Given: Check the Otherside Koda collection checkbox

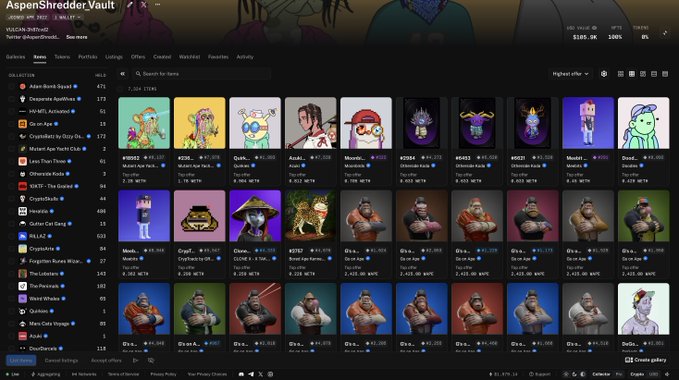Looking at the screenshot, I should [x=11, y=174].
